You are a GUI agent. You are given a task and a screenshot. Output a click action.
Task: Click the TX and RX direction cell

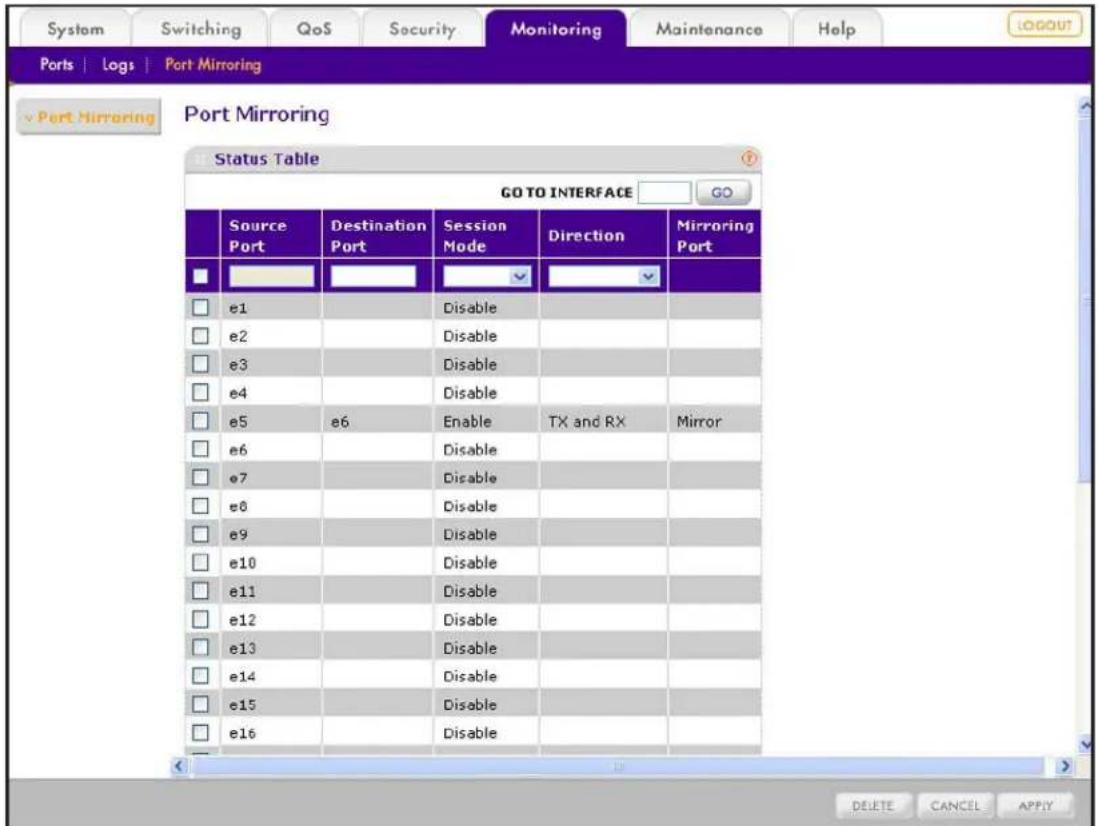pyautogui.click(x=604, y=421)
